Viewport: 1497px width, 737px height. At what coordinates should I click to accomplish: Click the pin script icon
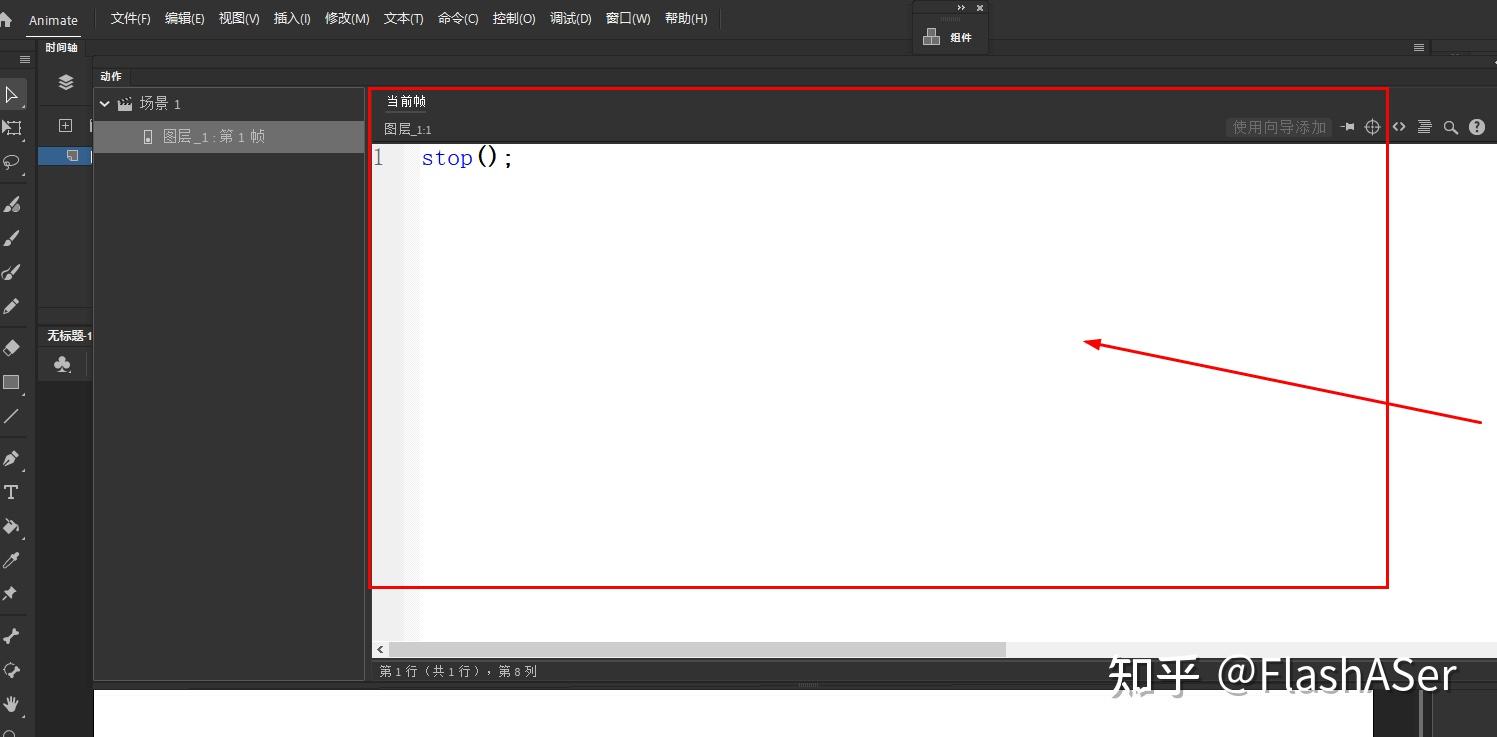point(1347,127)
